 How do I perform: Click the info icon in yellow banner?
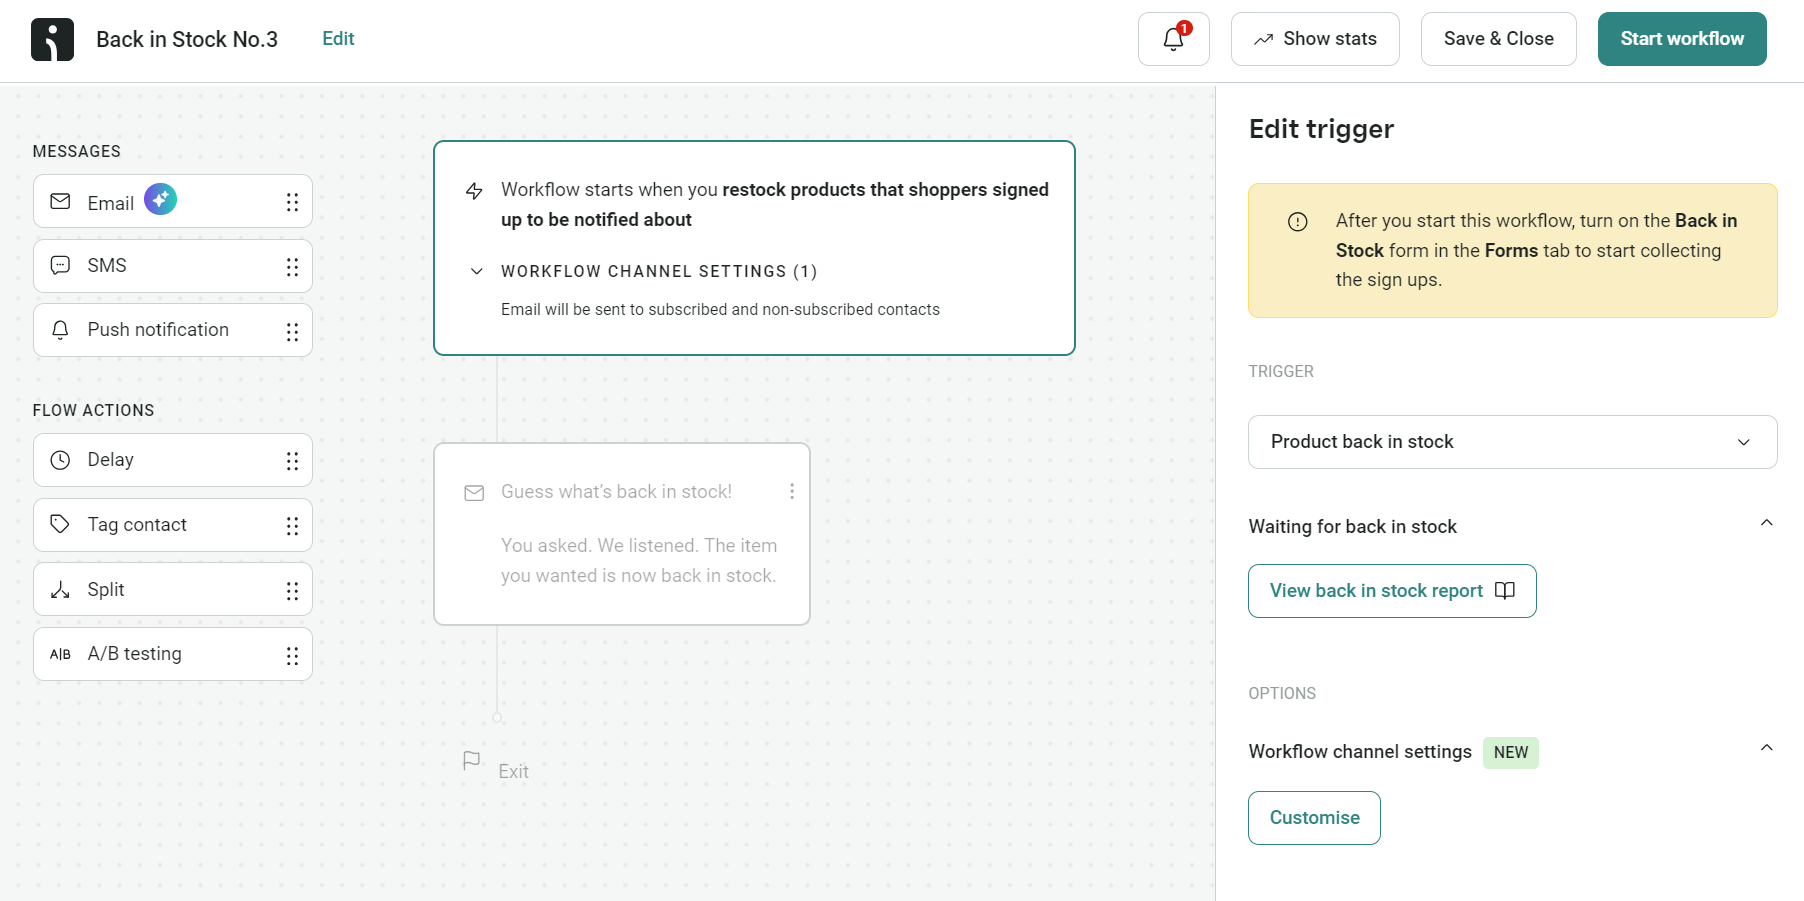(1297, 220)
